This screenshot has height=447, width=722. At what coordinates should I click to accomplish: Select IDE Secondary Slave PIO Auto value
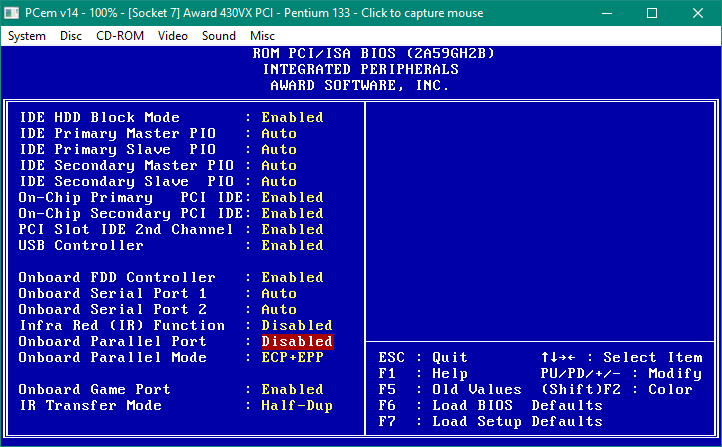click(x=279, y=181)
